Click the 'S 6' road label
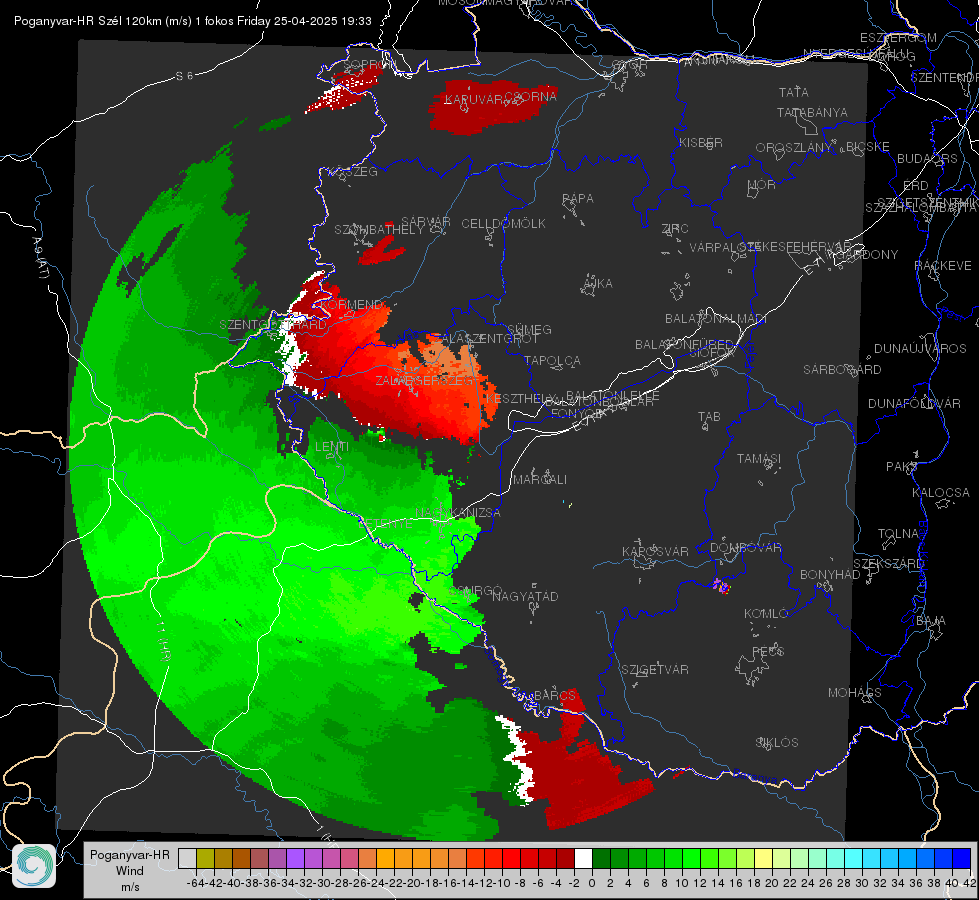Image resolution: width=979 pixels, height=900 pixels. pyautogui.click(x=184, y=76)
